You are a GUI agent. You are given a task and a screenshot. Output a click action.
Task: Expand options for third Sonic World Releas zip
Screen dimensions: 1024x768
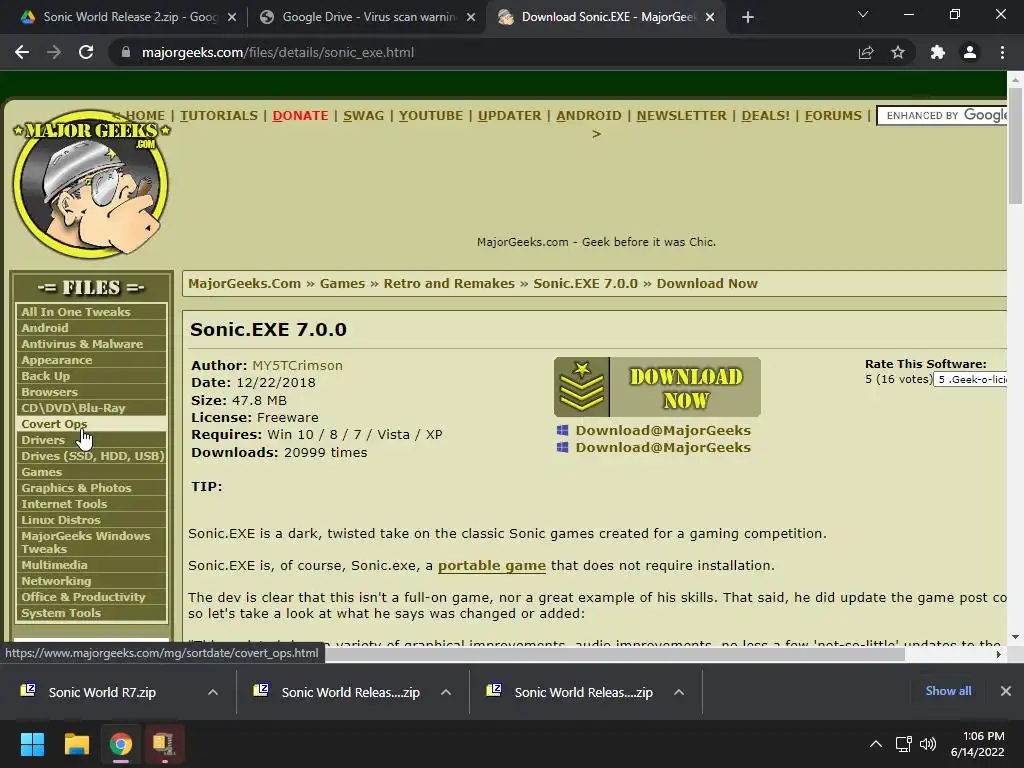[679, 692]
